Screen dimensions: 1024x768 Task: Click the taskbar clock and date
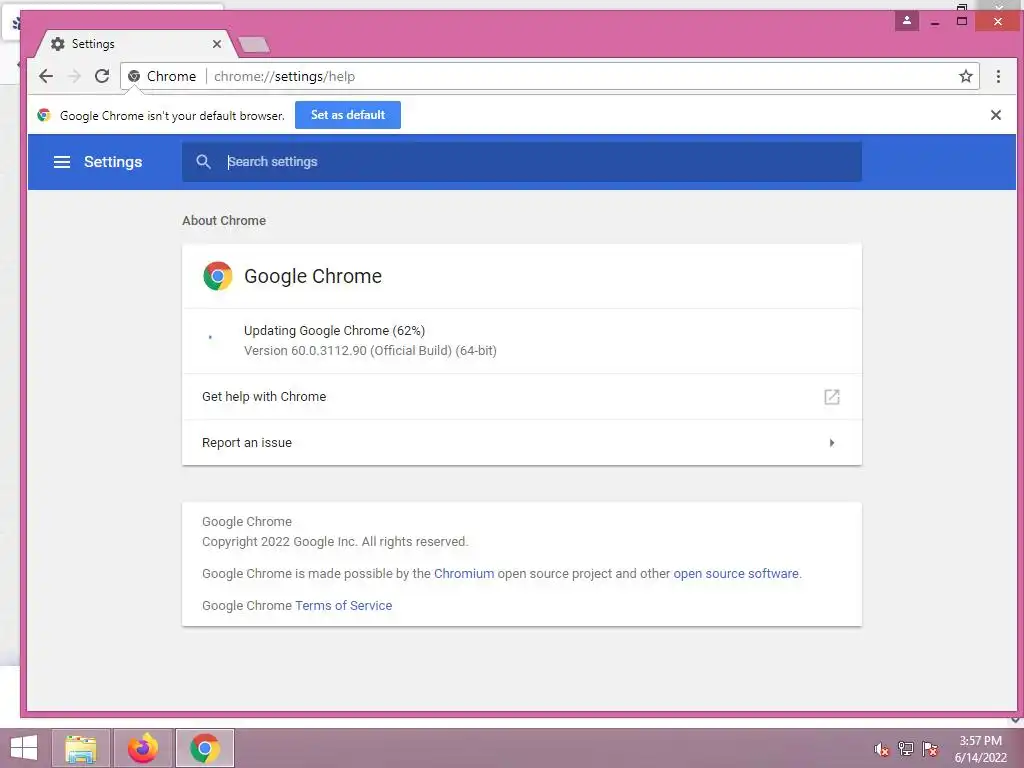pos(980,749)
